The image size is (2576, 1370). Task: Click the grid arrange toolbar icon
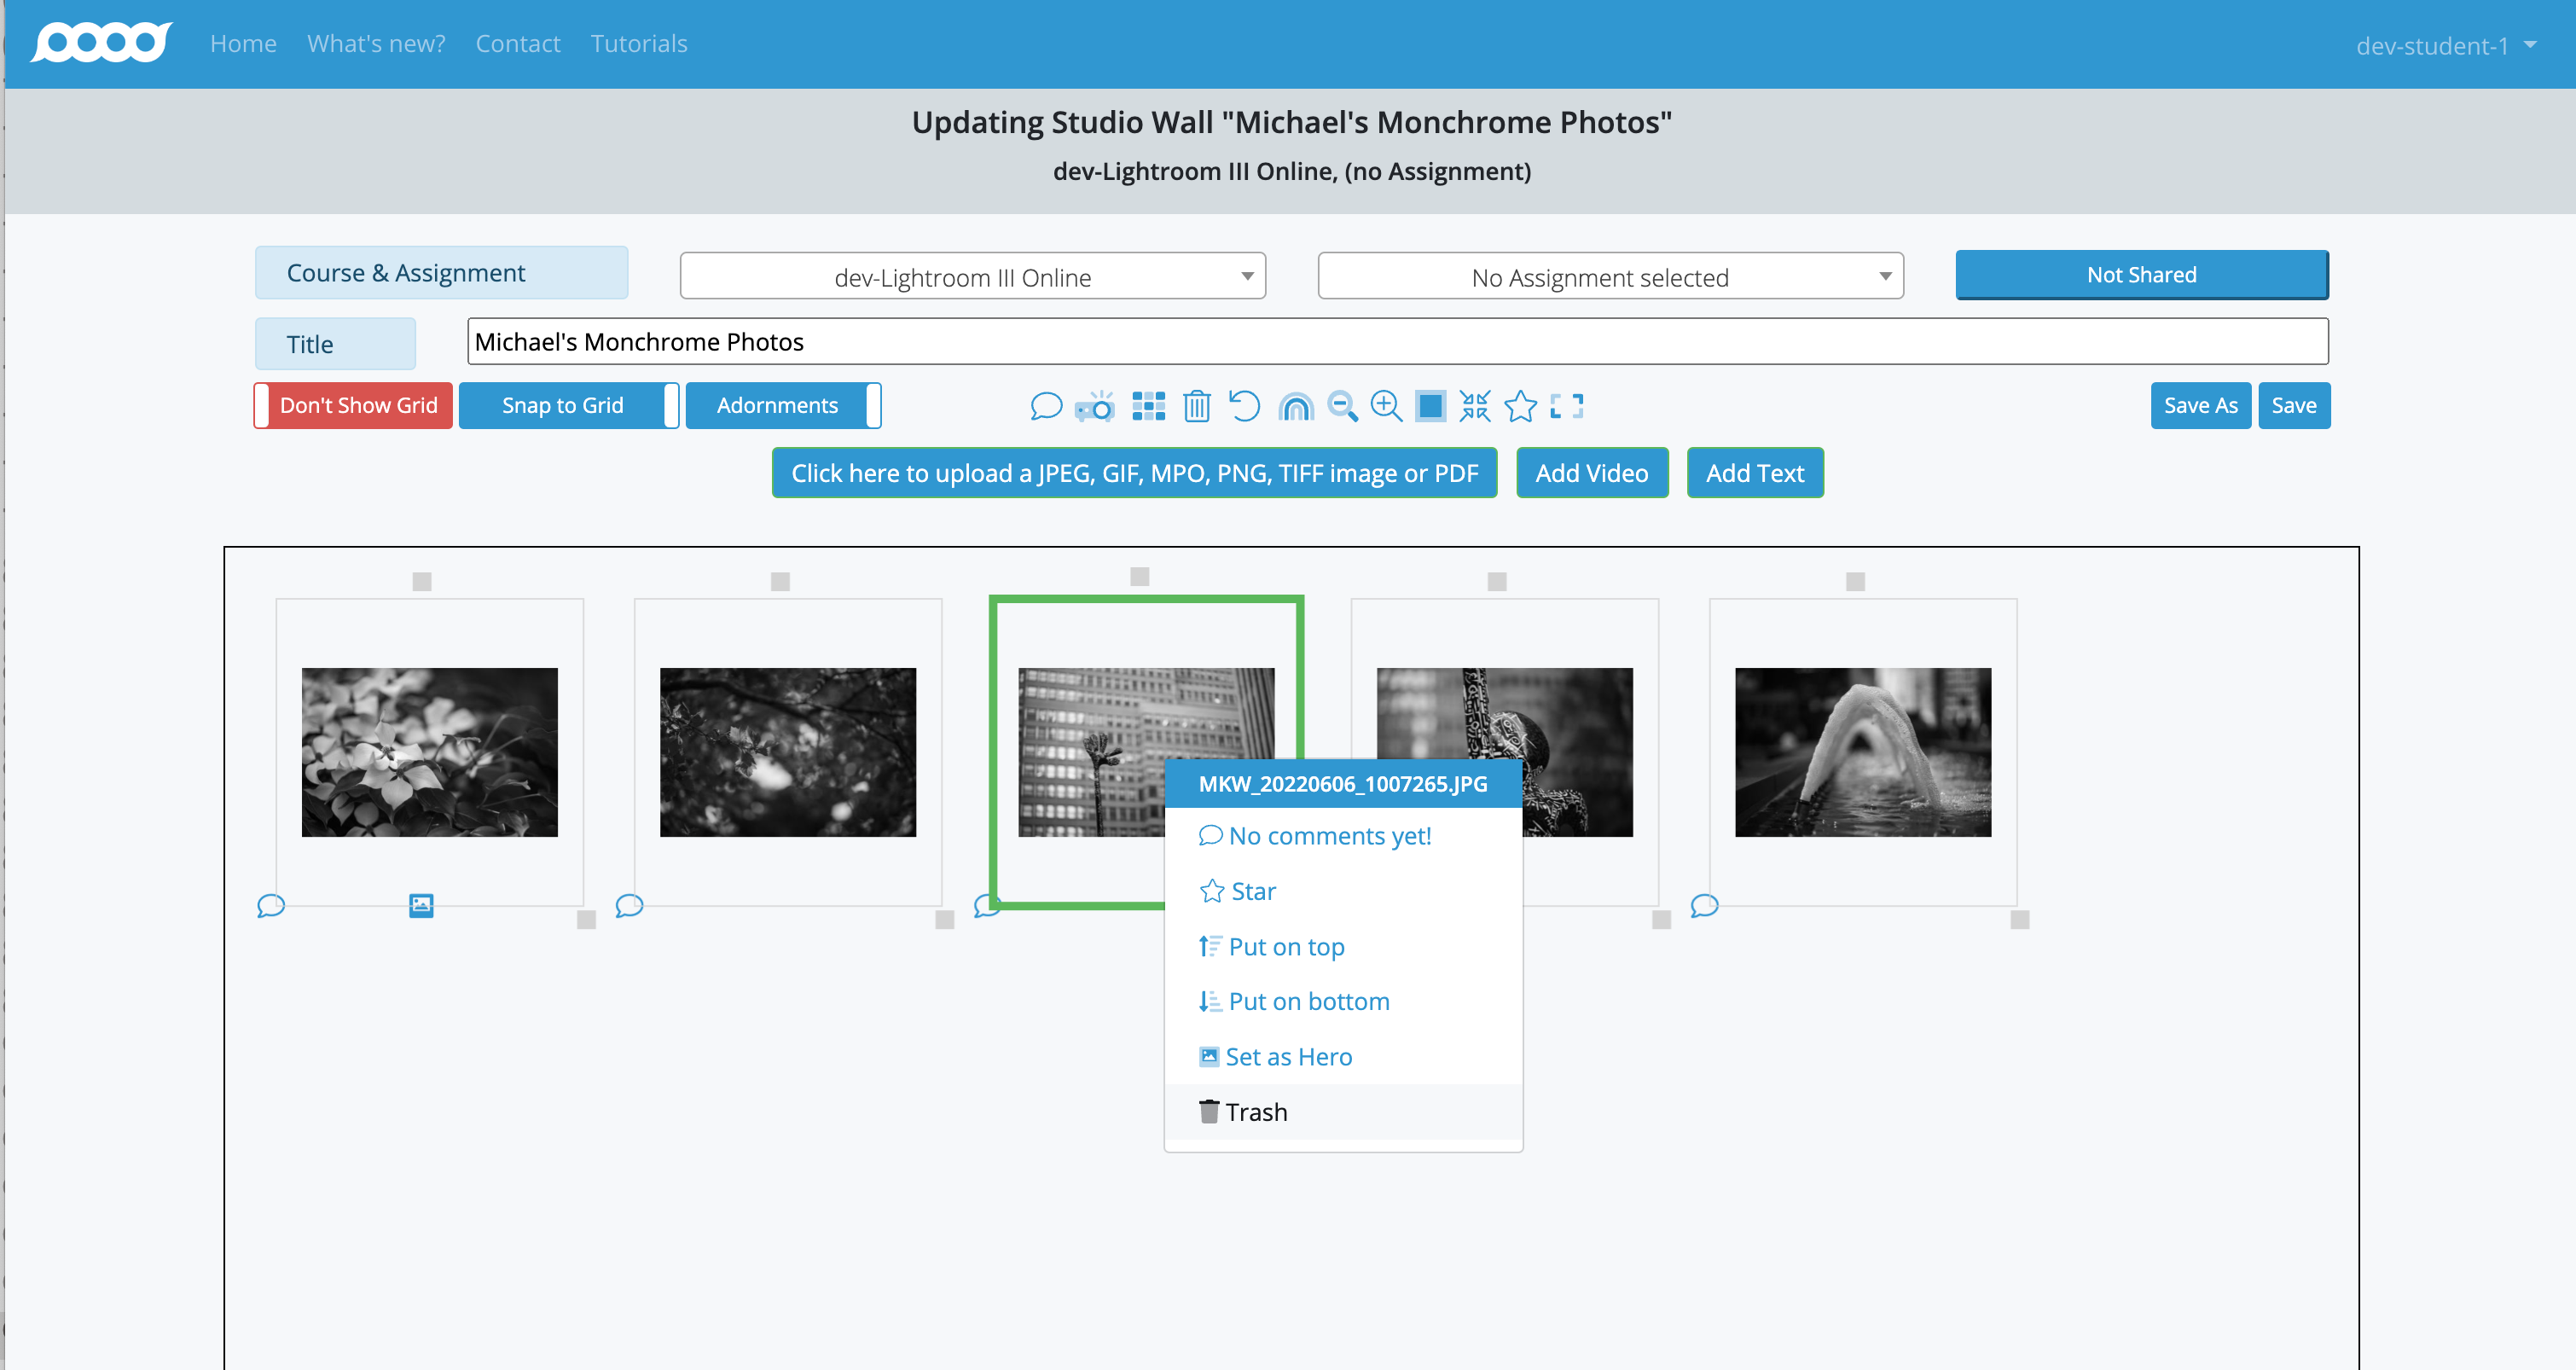pos(1148,406)
